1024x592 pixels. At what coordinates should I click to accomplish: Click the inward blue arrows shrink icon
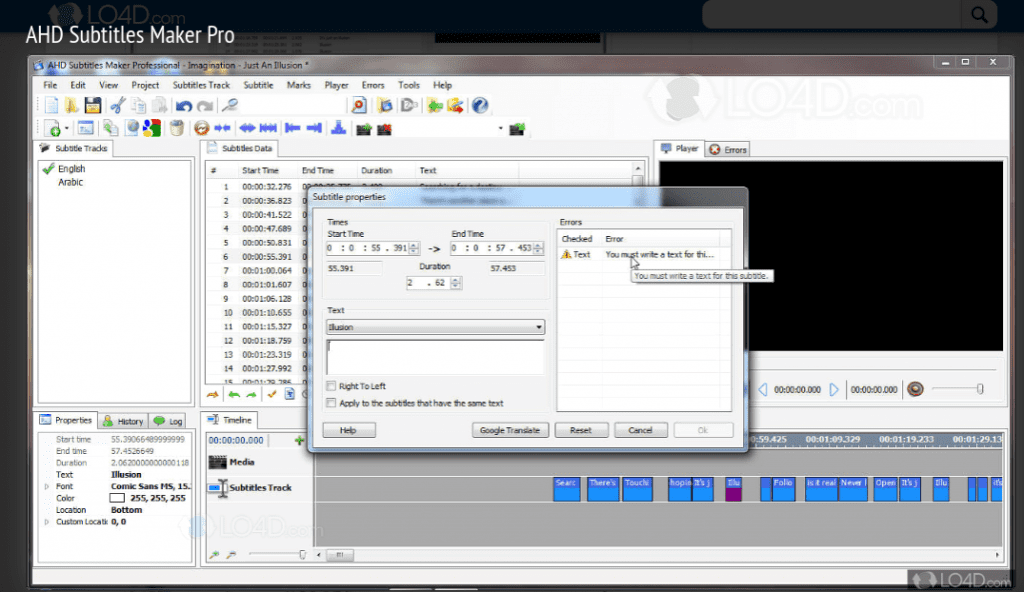pyautogui.click(x=223, y=128)
